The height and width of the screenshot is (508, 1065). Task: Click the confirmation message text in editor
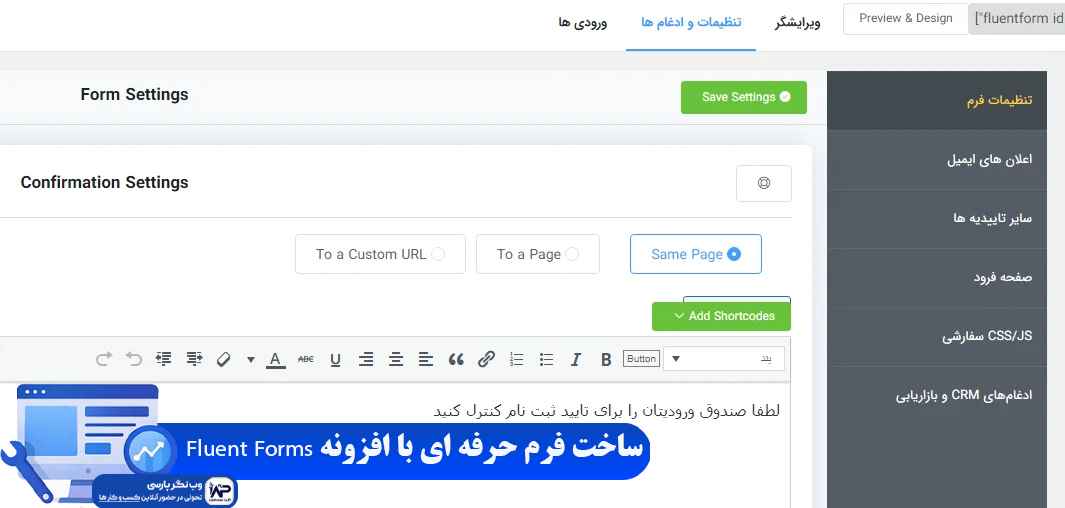click(x=607, y=411)
